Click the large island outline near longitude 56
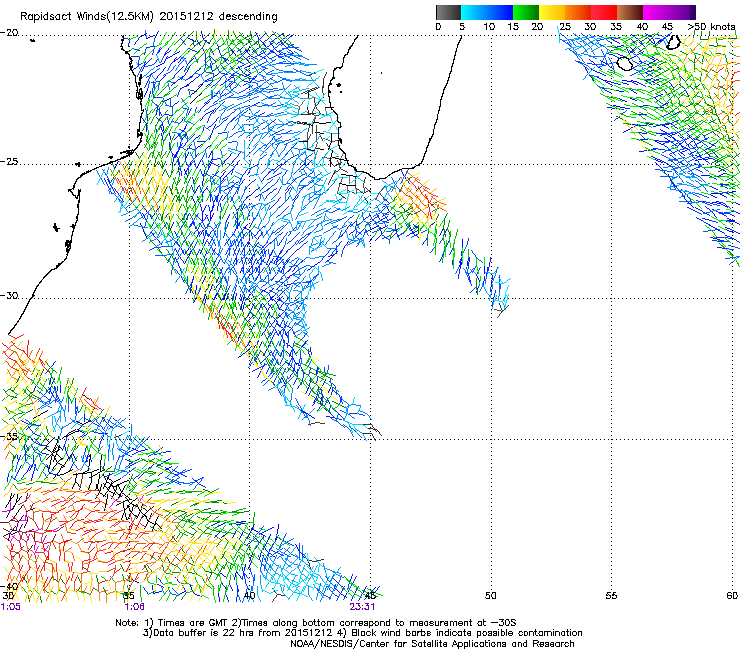The width and height of the screenshot is (740, 650). tap(625, 63)
